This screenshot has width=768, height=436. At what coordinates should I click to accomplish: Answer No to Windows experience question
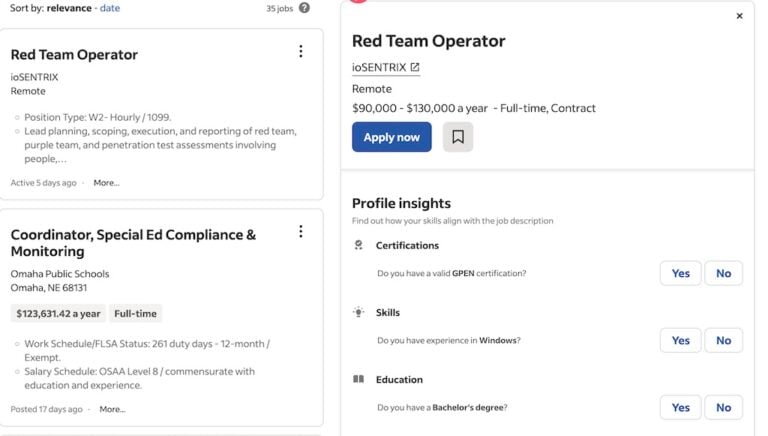click(x=723, y=340)
